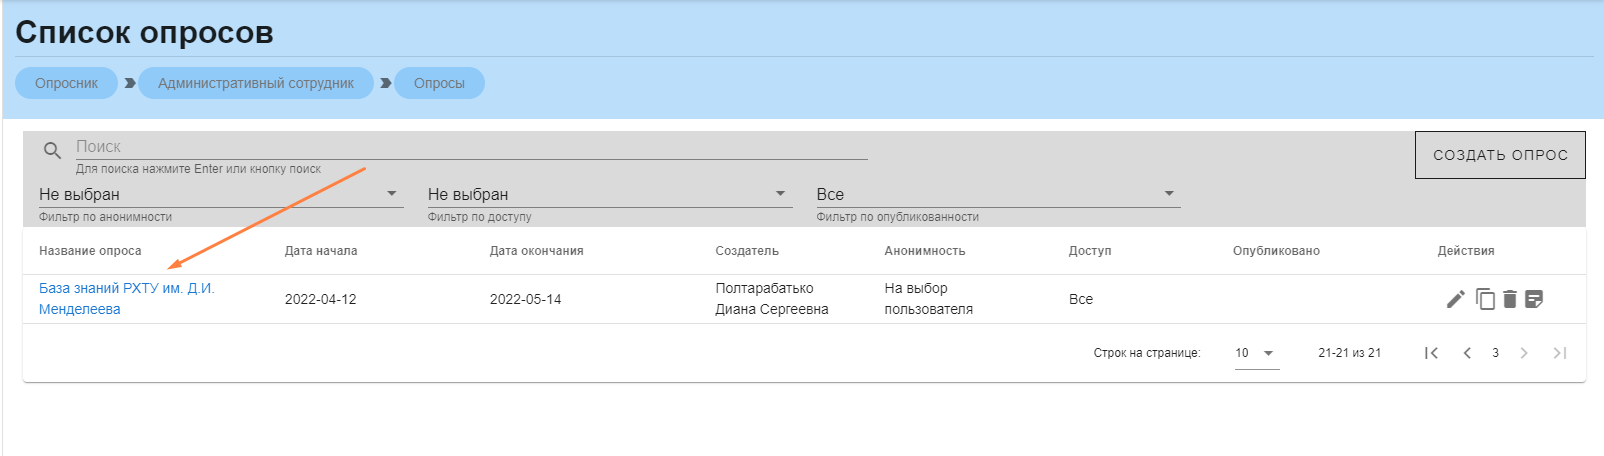The width and height of the screenshot is (1604, 456).
Task: Expand the Фильтр по доступу dropdown
Action: (608, 194)
